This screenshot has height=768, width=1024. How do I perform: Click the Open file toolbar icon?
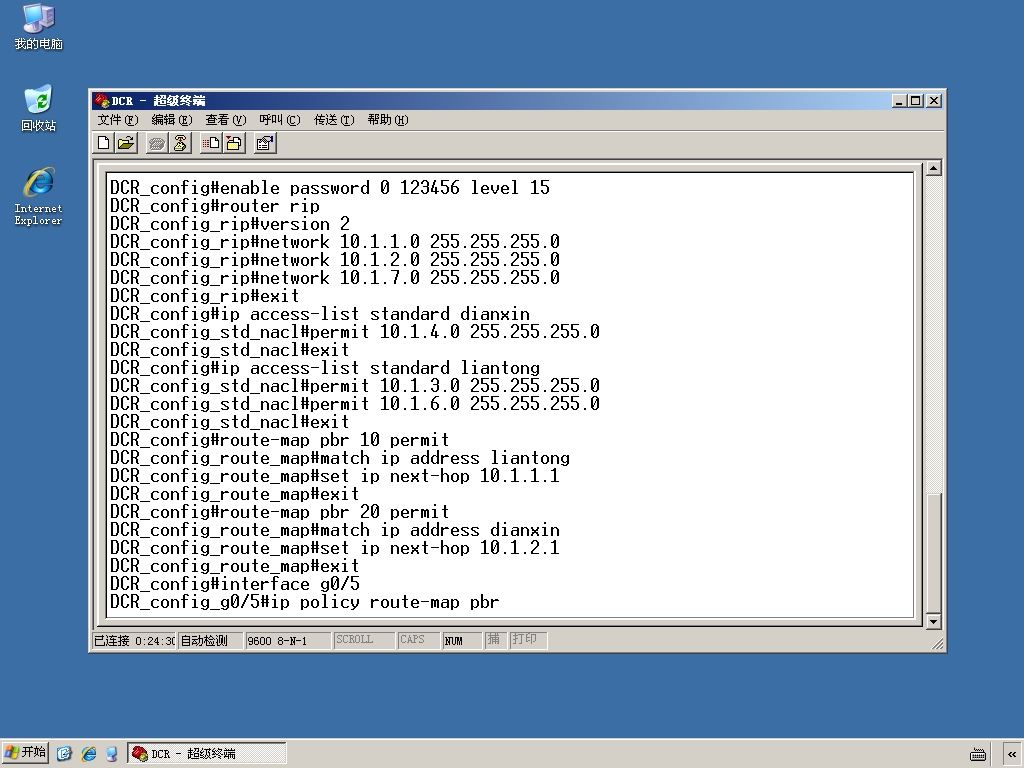click(125, 143)
